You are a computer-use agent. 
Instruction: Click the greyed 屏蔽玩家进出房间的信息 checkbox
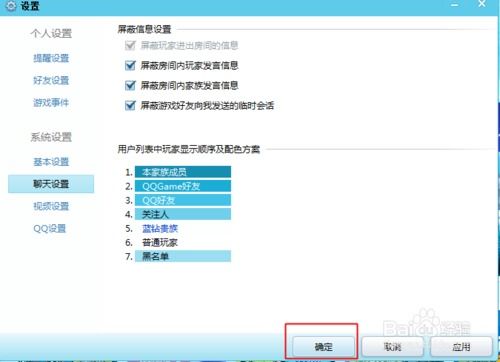130,45
